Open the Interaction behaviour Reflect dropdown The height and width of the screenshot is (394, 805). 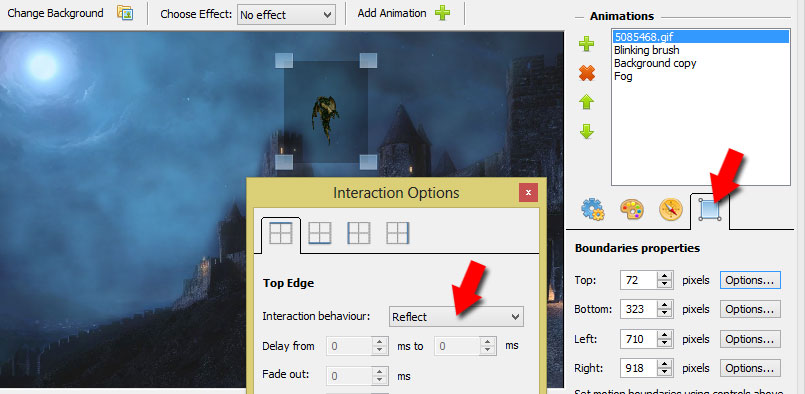coord(456,317)
